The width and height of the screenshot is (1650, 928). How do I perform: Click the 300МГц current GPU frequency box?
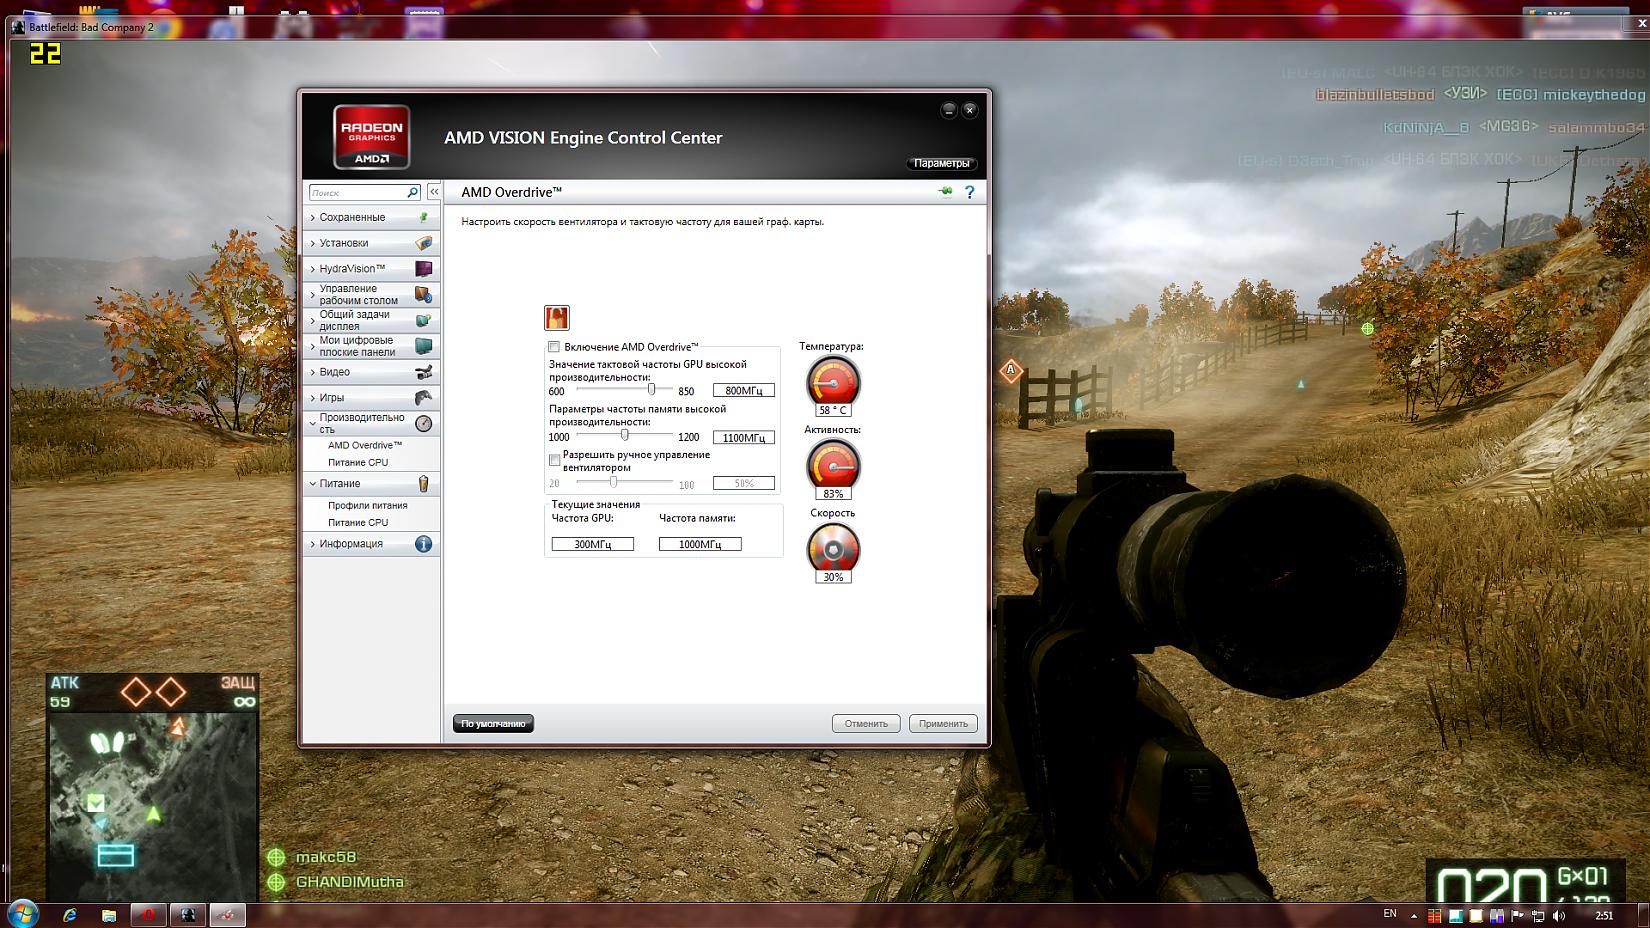pos(593,544)
